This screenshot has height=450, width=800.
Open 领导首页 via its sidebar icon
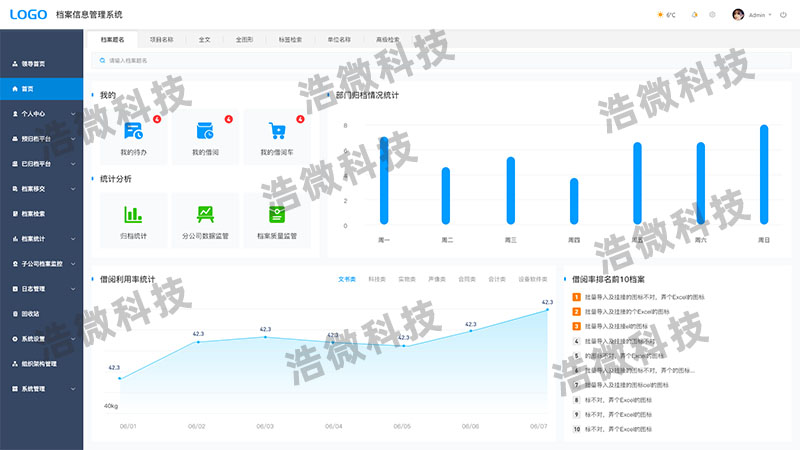(15, 64)
